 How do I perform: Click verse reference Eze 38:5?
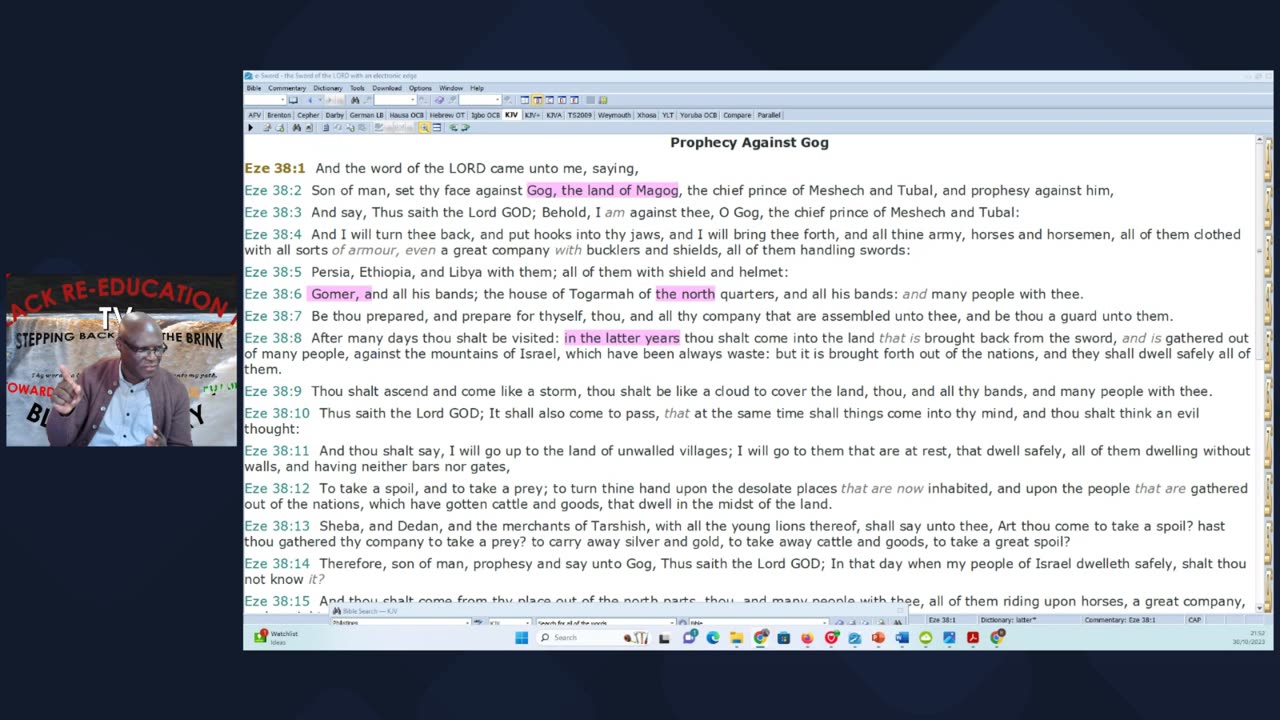(x=273, y=272)
